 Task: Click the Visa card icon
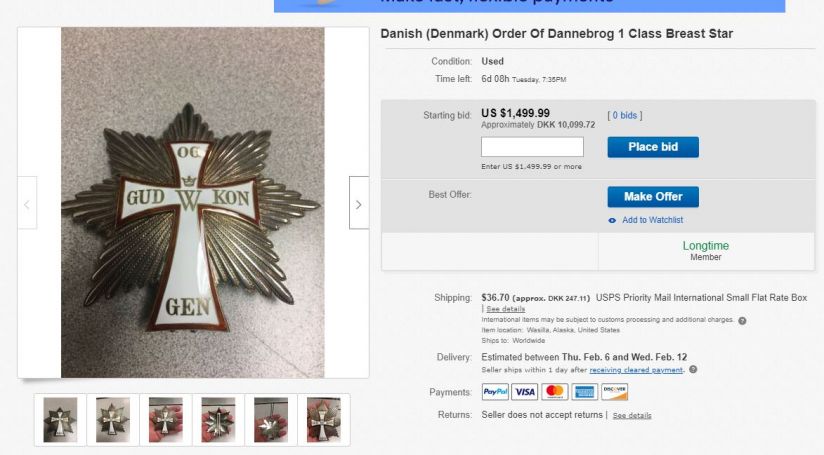pos(525,392)
